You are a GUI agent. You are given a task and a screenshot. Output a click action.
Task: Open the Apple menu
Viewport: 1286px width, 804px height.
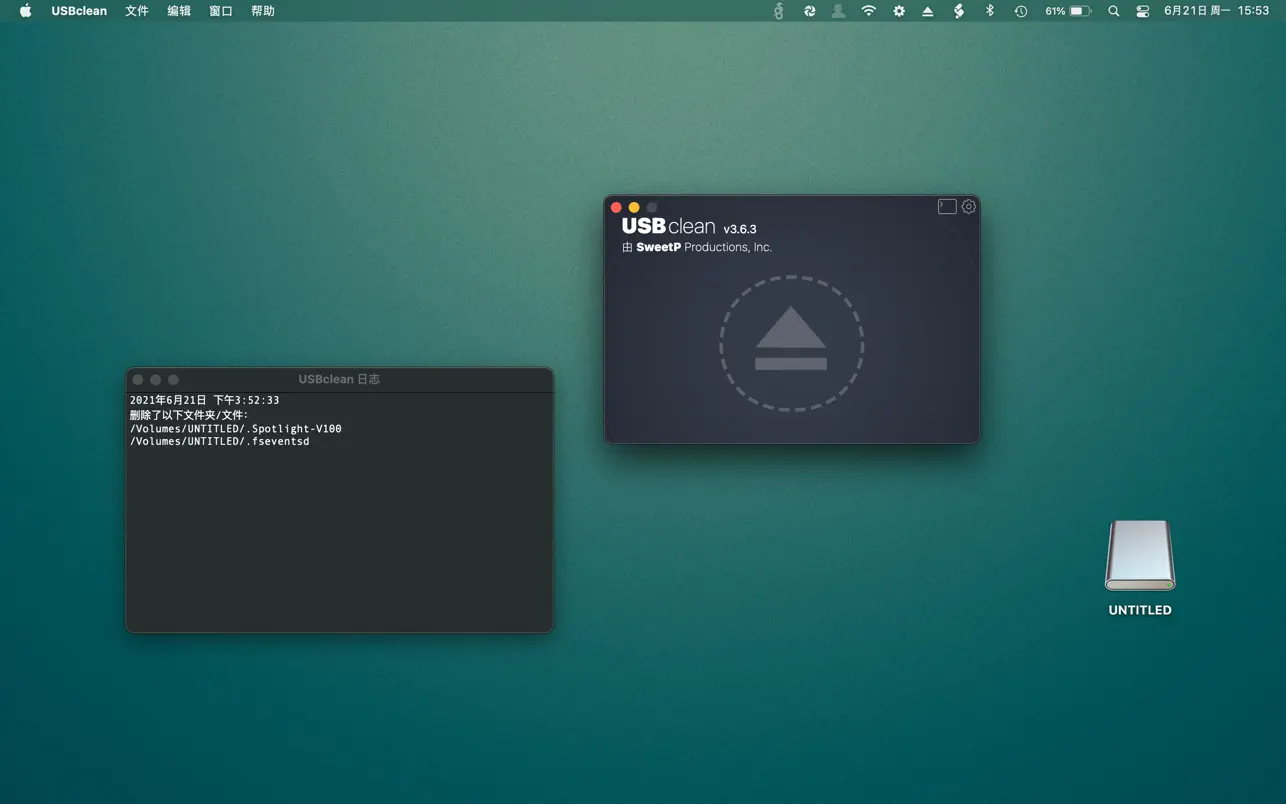[x=25, y=11]
